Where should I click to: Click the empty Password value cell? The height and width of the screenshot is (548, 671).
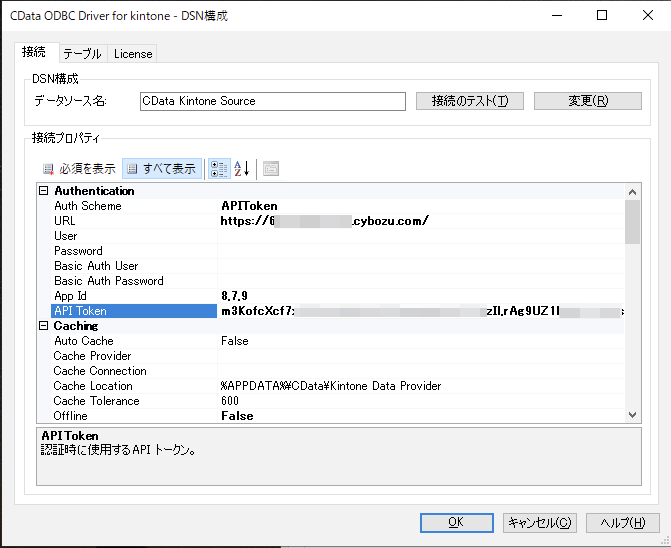click(421, 251)
